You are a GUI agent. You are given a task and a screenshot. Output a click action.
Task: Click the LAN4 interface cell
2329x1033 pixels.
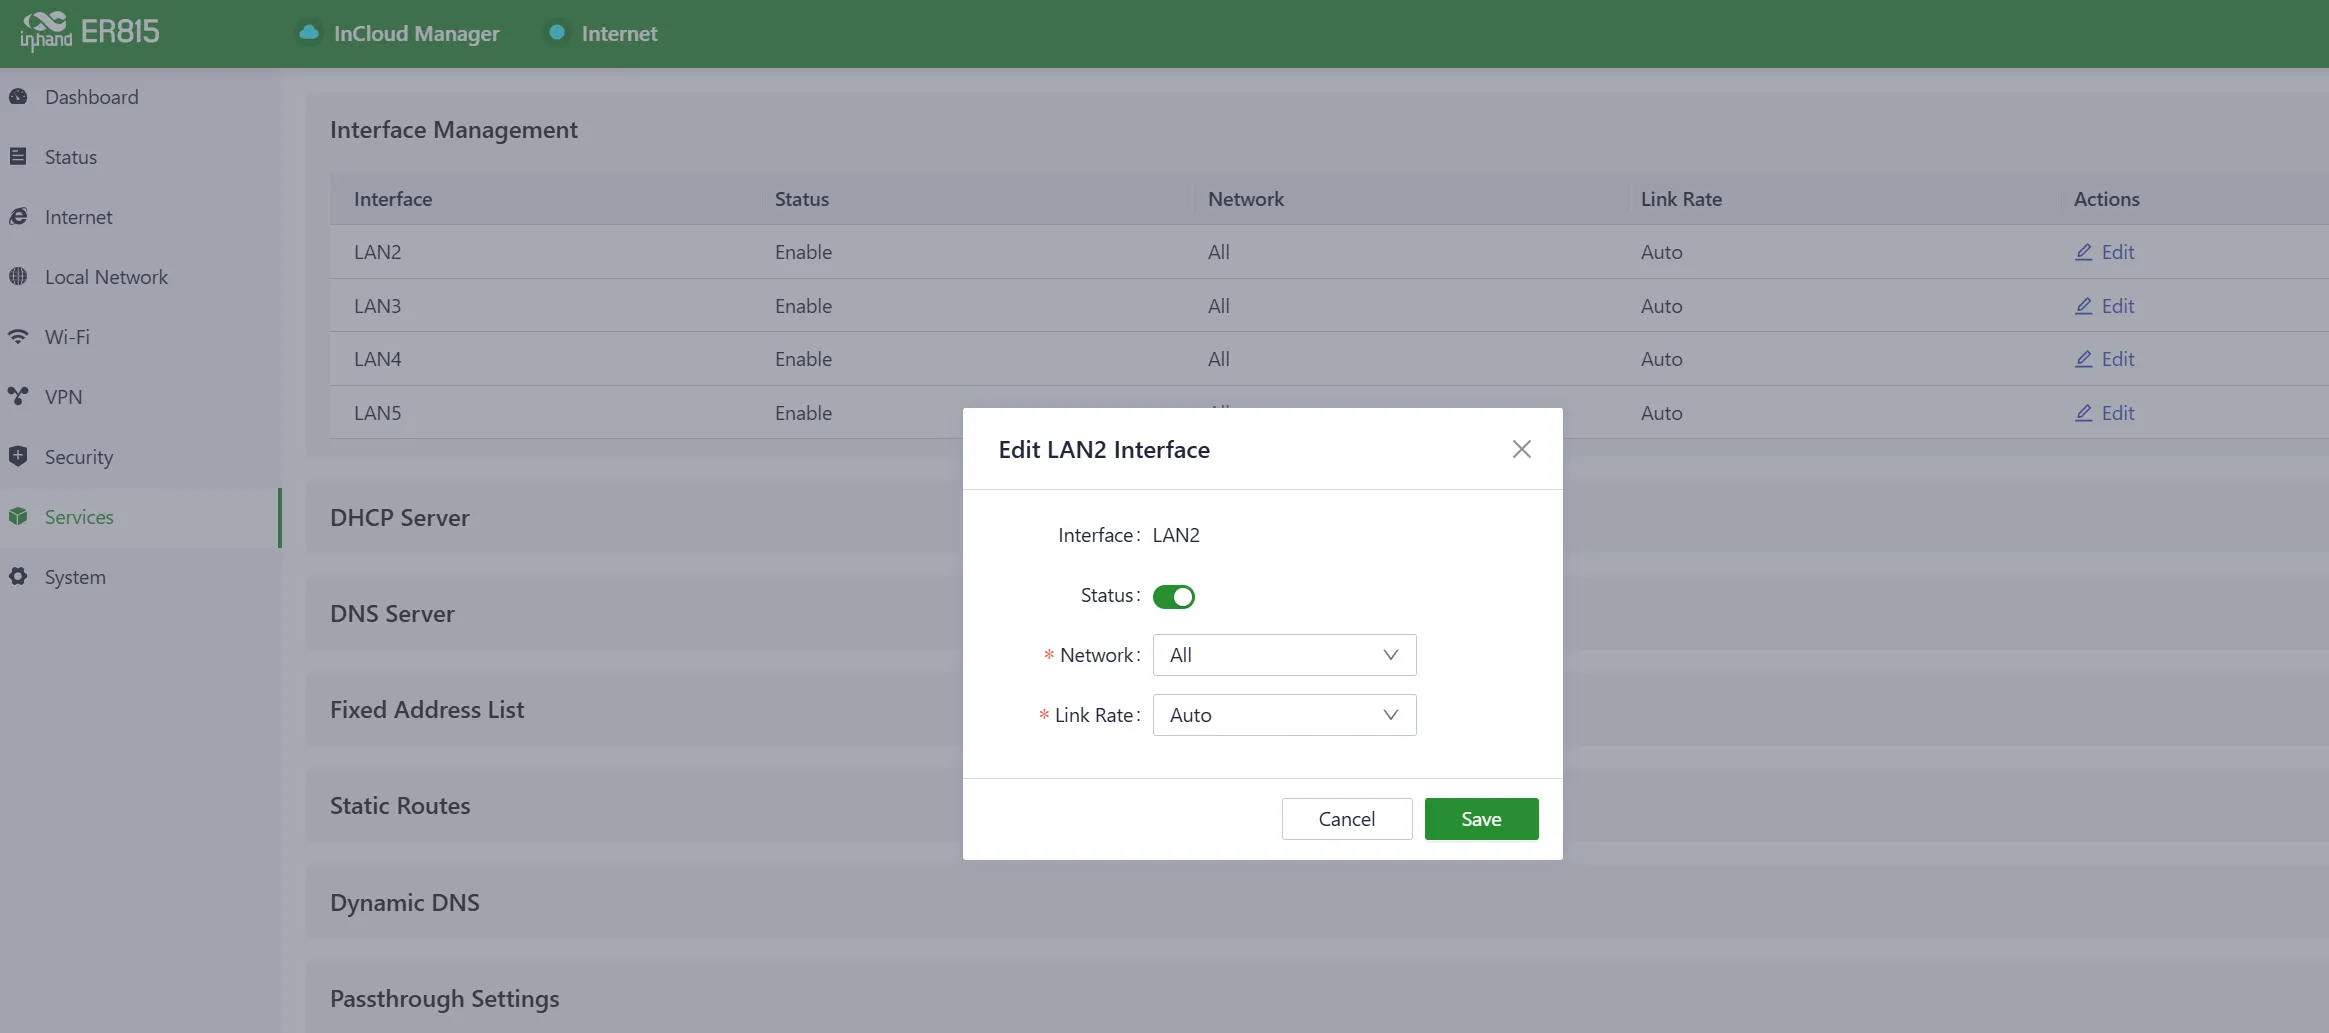[377, 359]
